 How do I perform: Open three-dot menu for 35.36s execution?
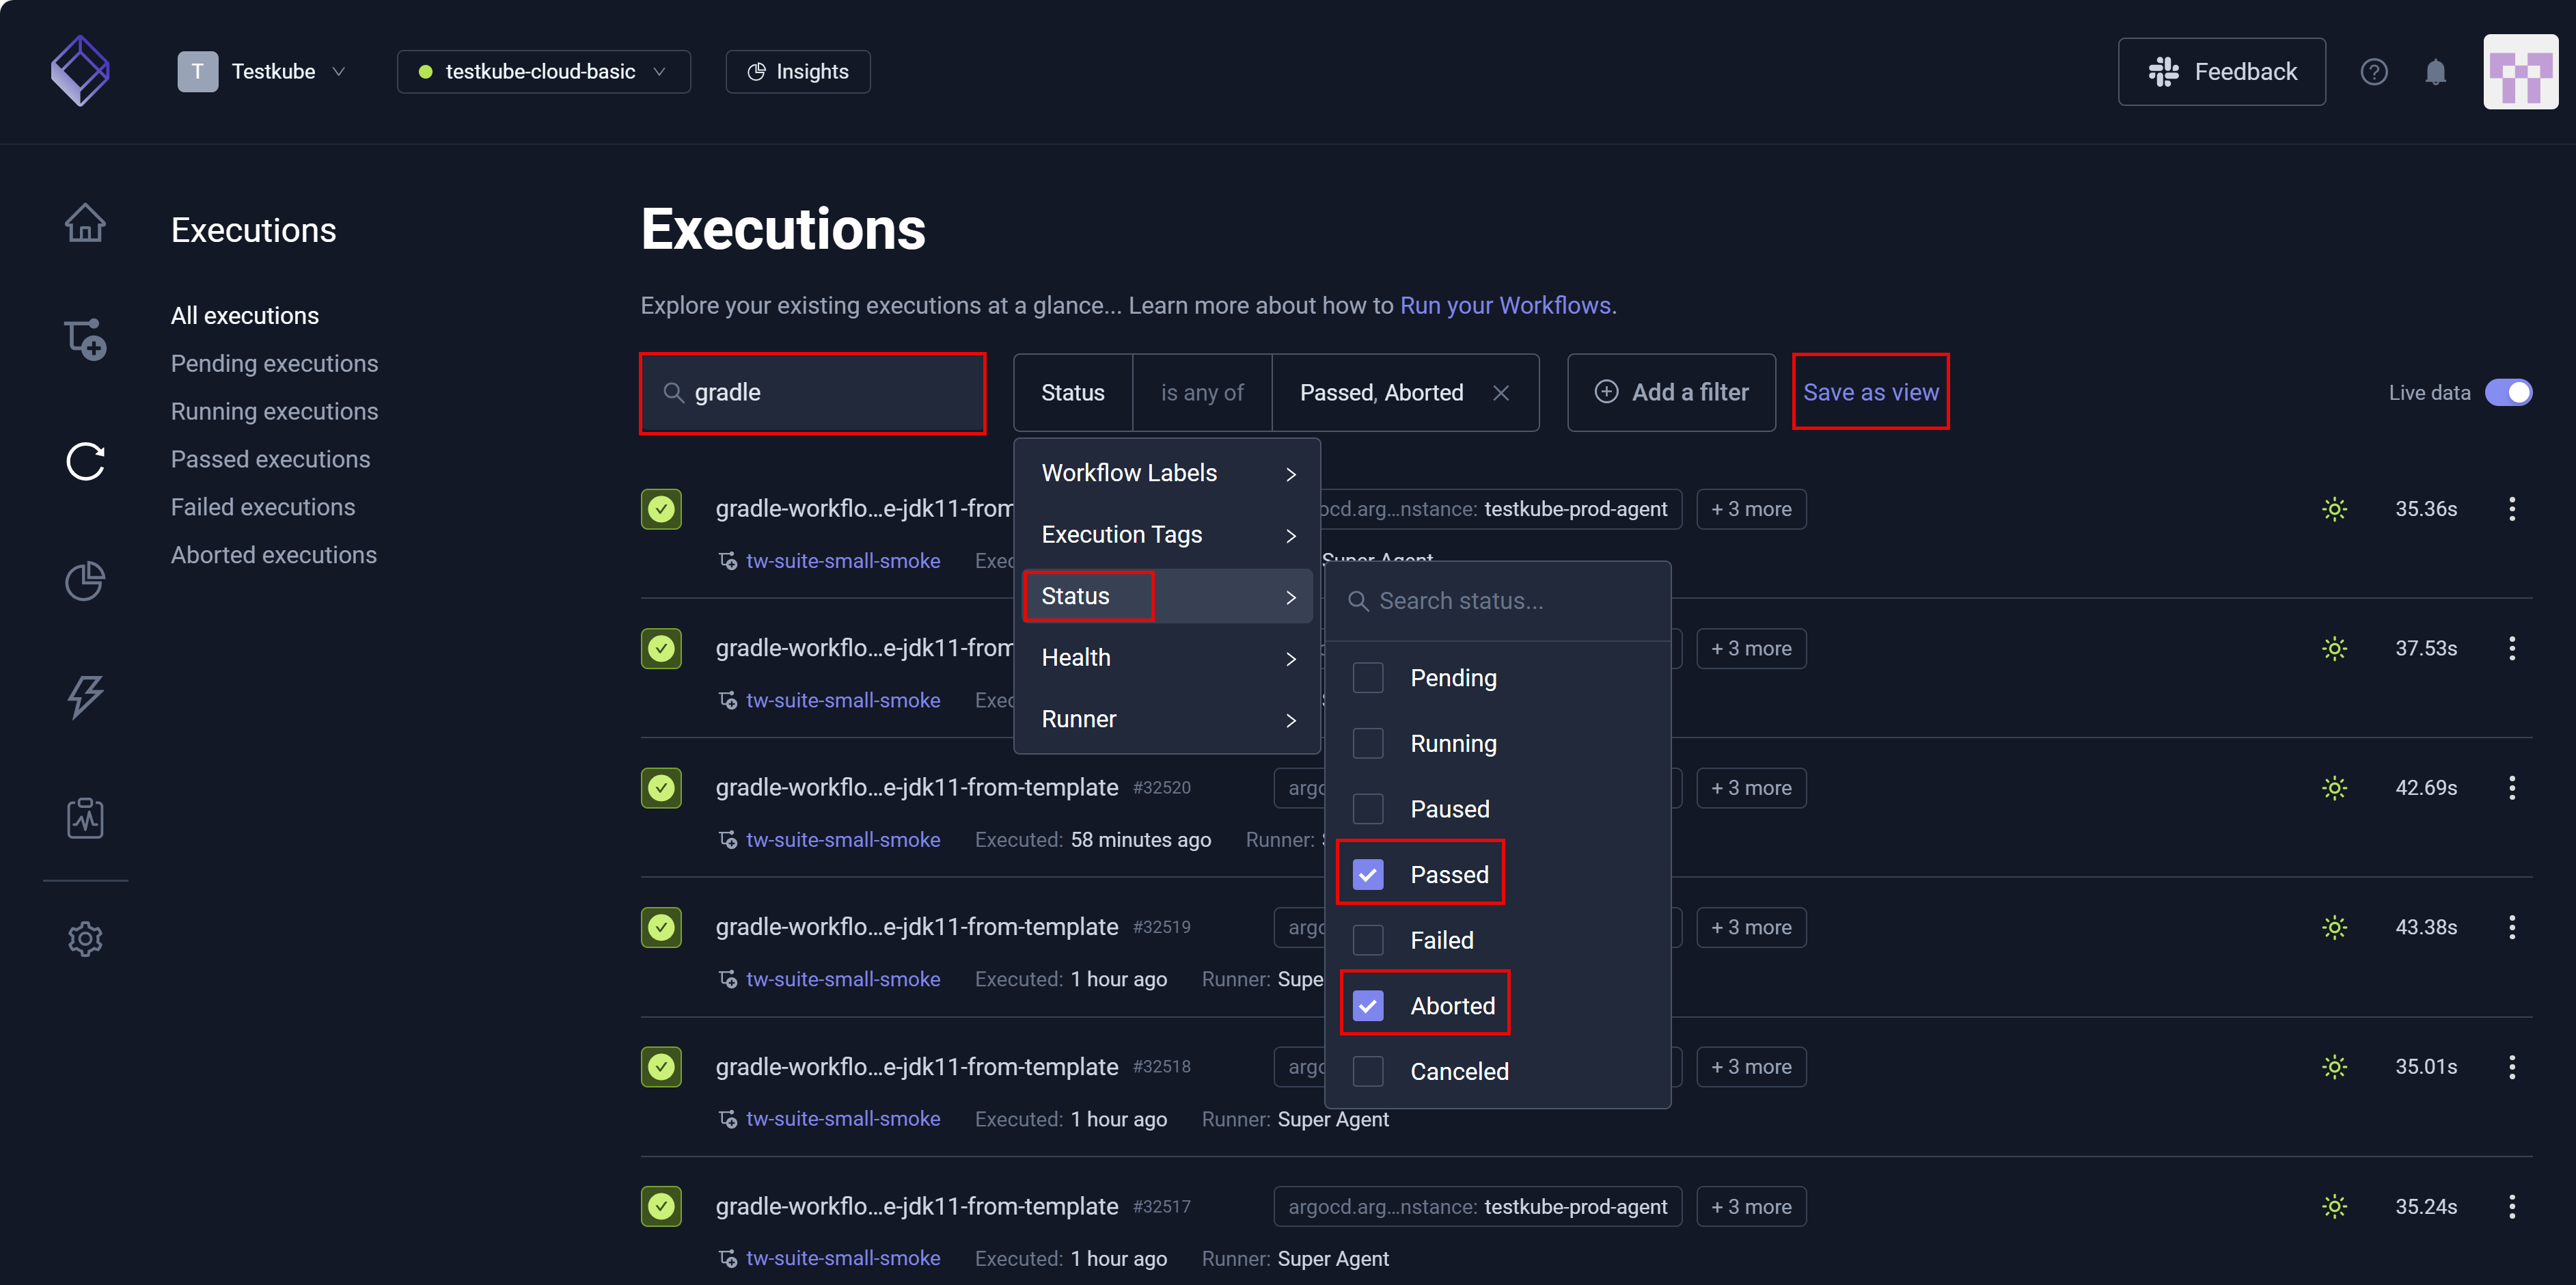[2511, 509]
